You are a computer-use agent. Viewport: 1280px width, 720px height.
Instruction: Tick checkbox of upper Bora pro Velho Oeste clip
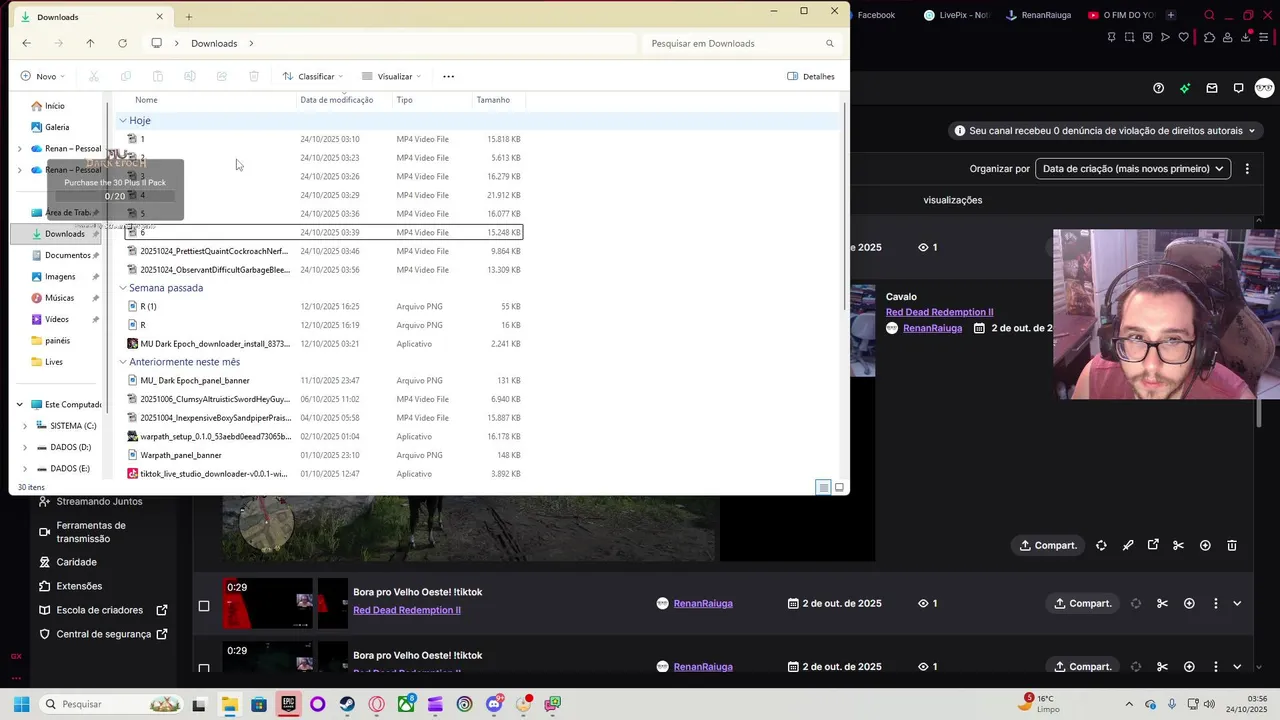(x=204, y=606)
